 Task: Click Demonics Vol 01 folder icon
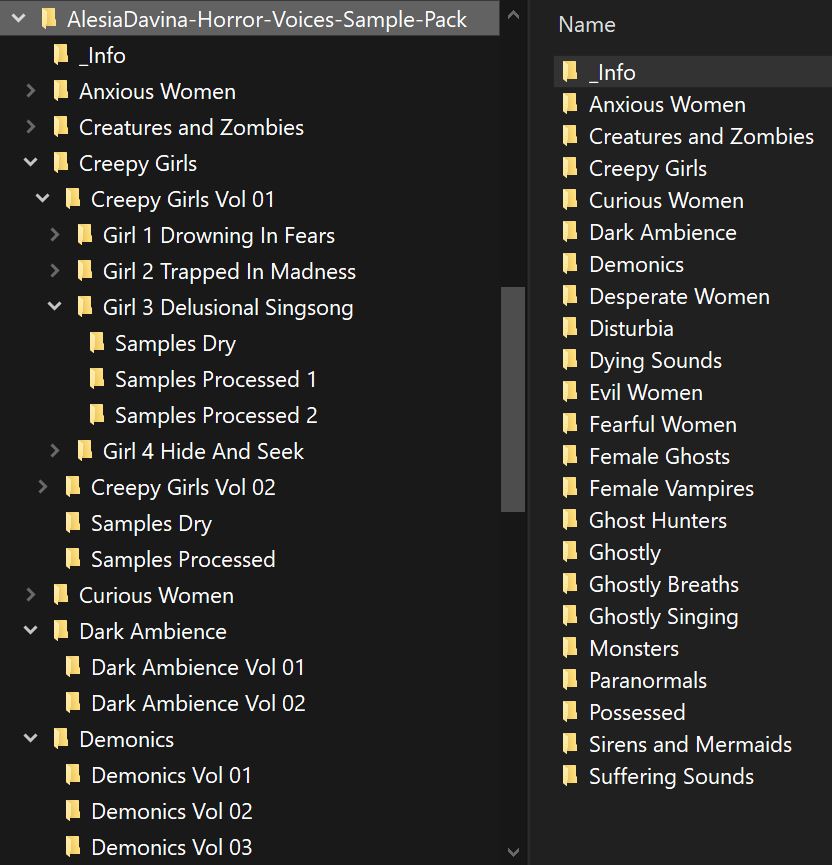(x=73, y=775)
